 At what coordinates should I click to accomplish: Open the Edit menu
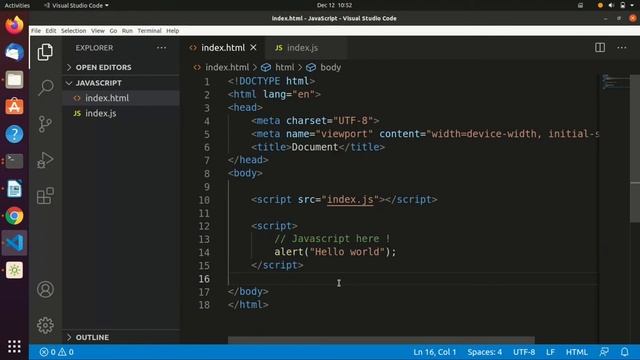[51, 31]
